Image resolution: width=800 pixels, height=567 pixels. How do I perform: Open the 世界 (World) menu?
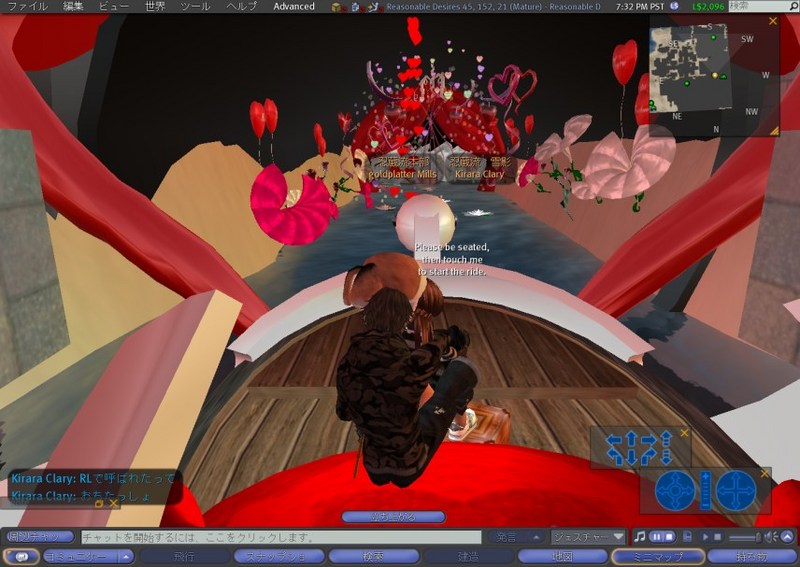pos(155,7)
